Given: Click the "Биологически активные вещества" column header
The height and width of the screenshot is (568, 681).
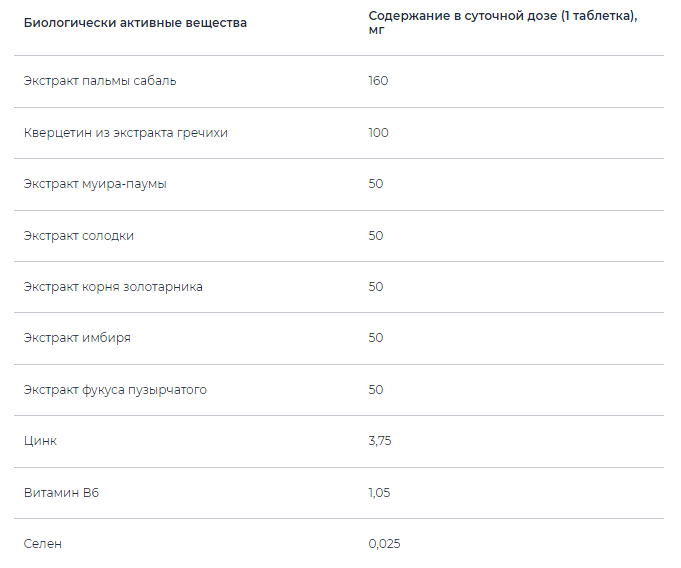Looking at the screenshot, I should pos(135,22).
